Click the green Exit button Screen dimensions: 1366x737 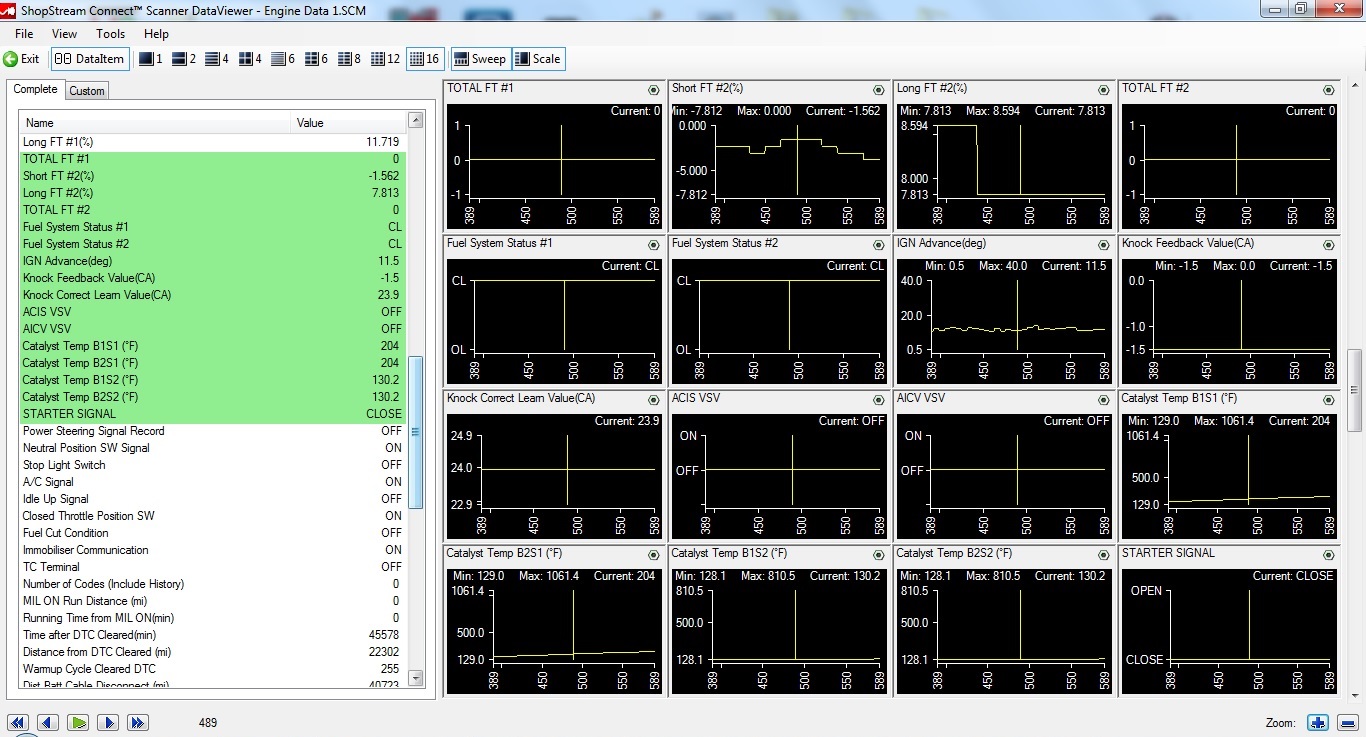tap(21, 59)
